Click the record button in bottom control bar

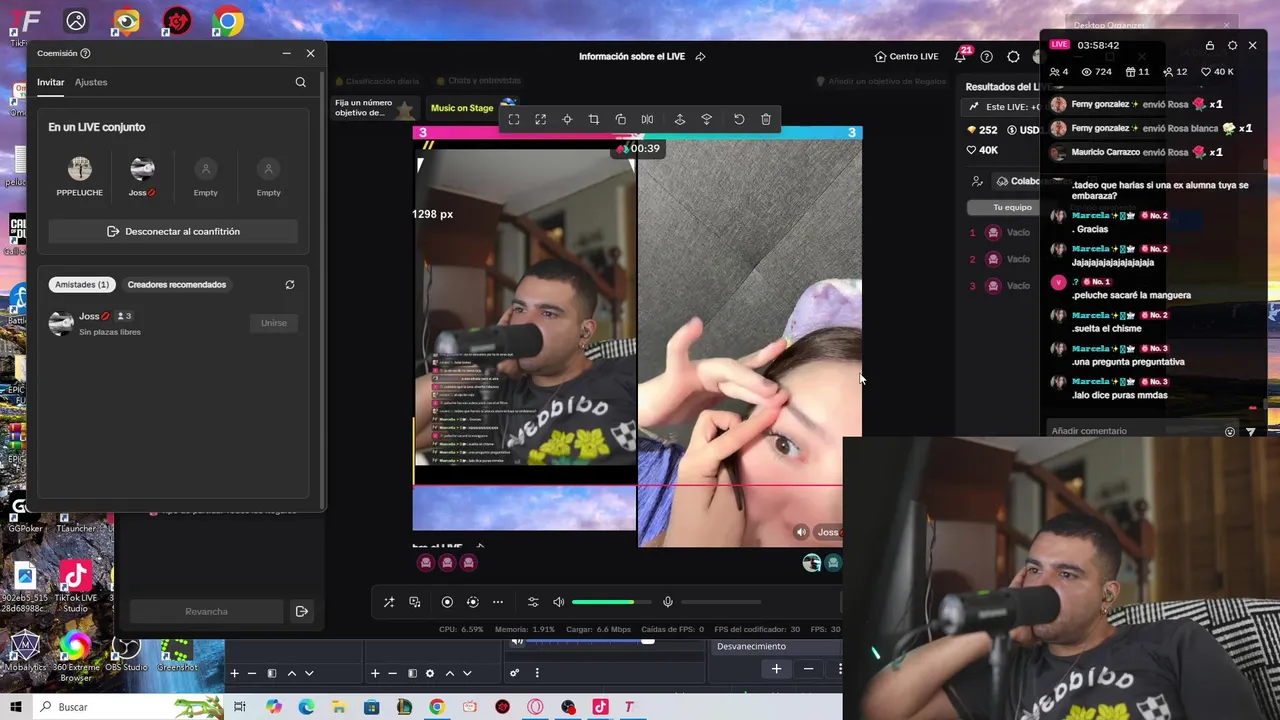(447, 602)
